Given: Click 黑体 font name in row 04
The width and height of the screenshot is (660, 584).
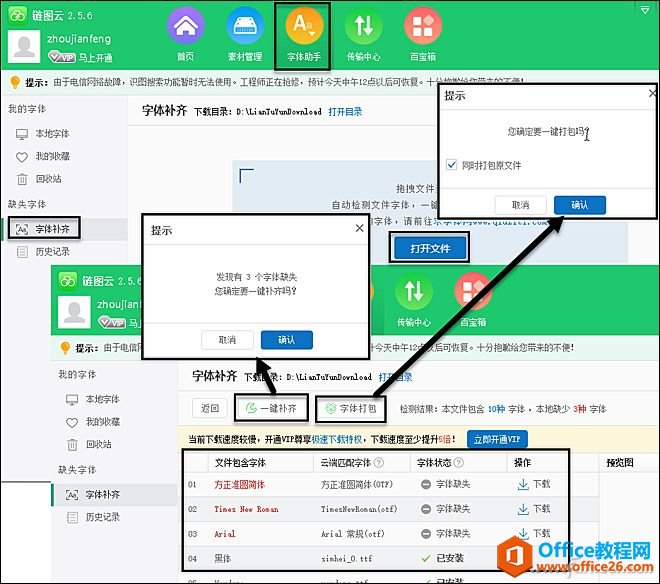Looking at the screenshot, I should pos(223,558).
